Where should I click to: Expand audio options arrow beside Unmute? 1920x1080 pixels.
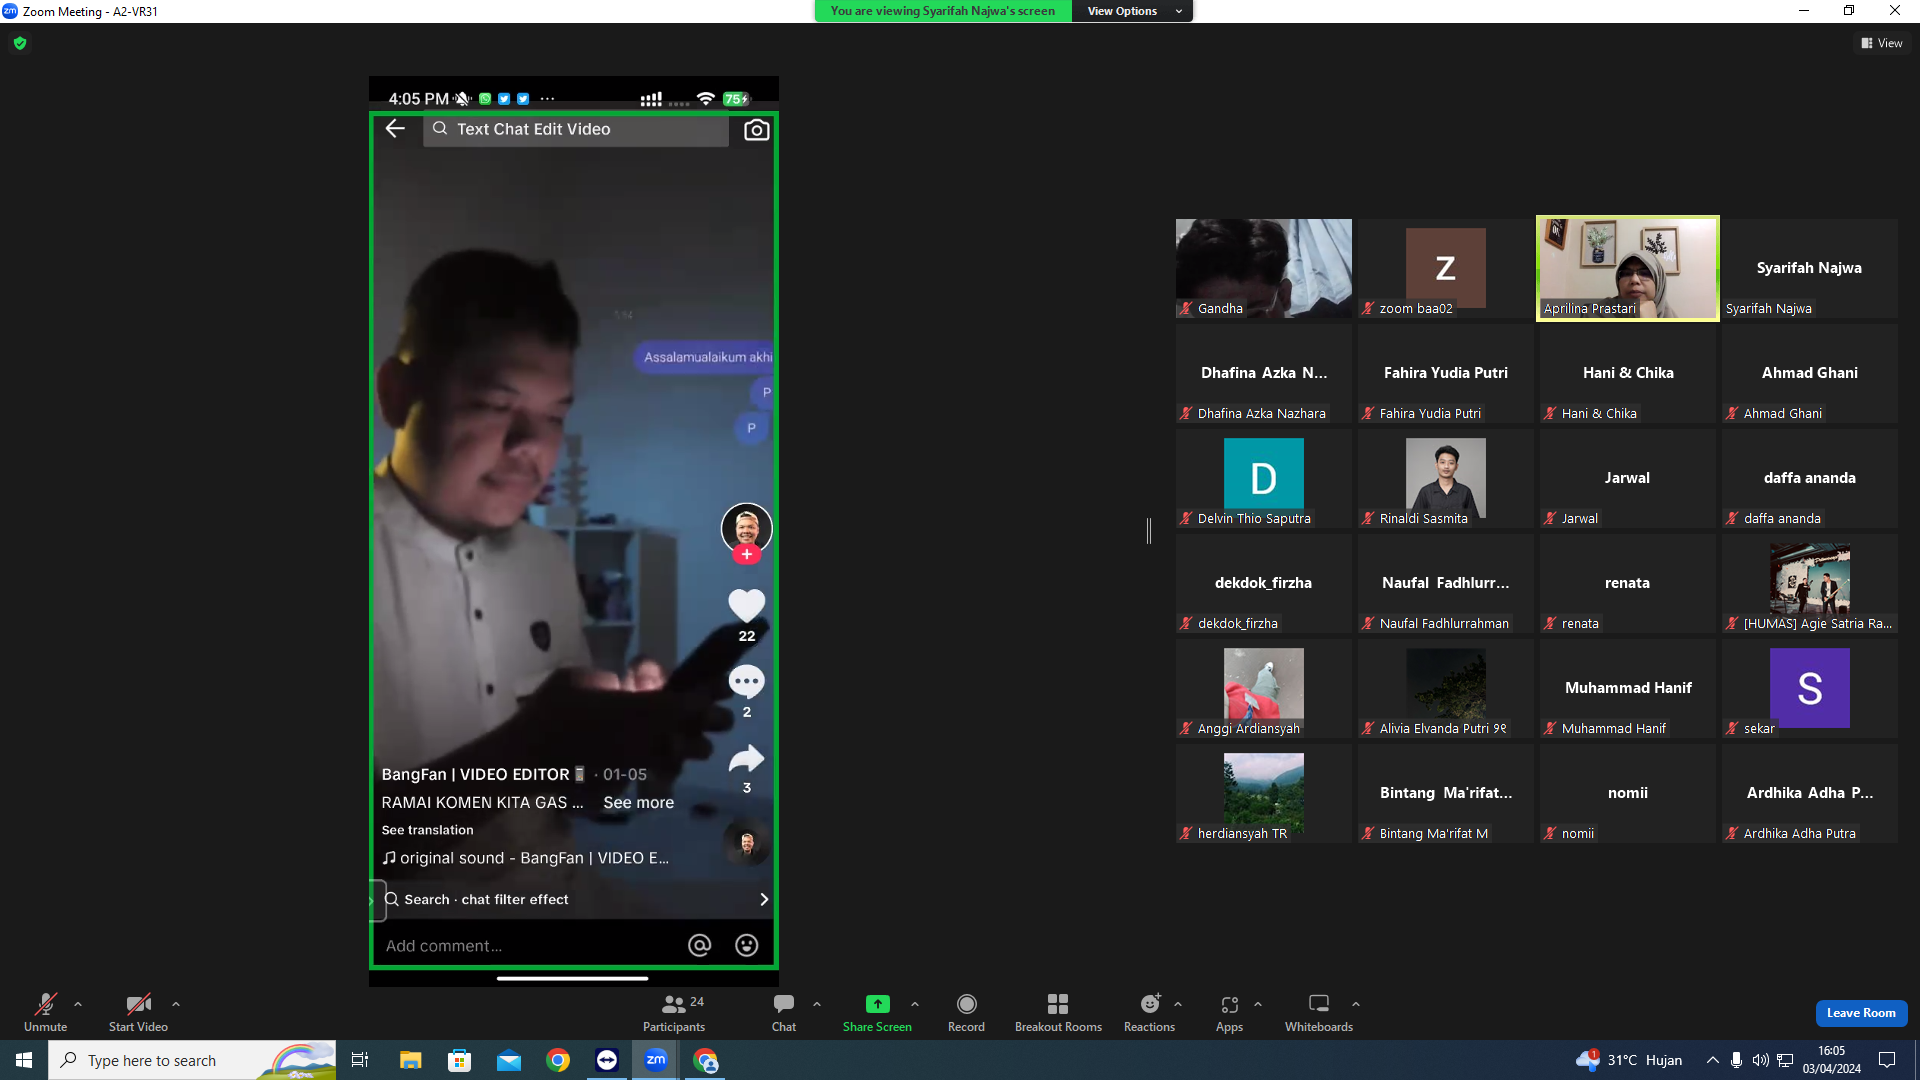point(78,1004)
